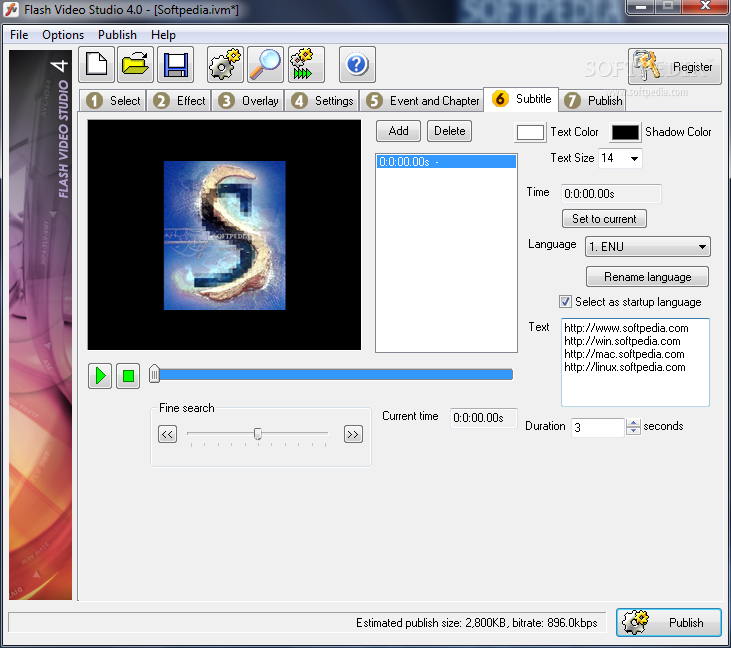Open a project with the folder icon
This screenshot has width=731, height=648.
click(135, 64)
